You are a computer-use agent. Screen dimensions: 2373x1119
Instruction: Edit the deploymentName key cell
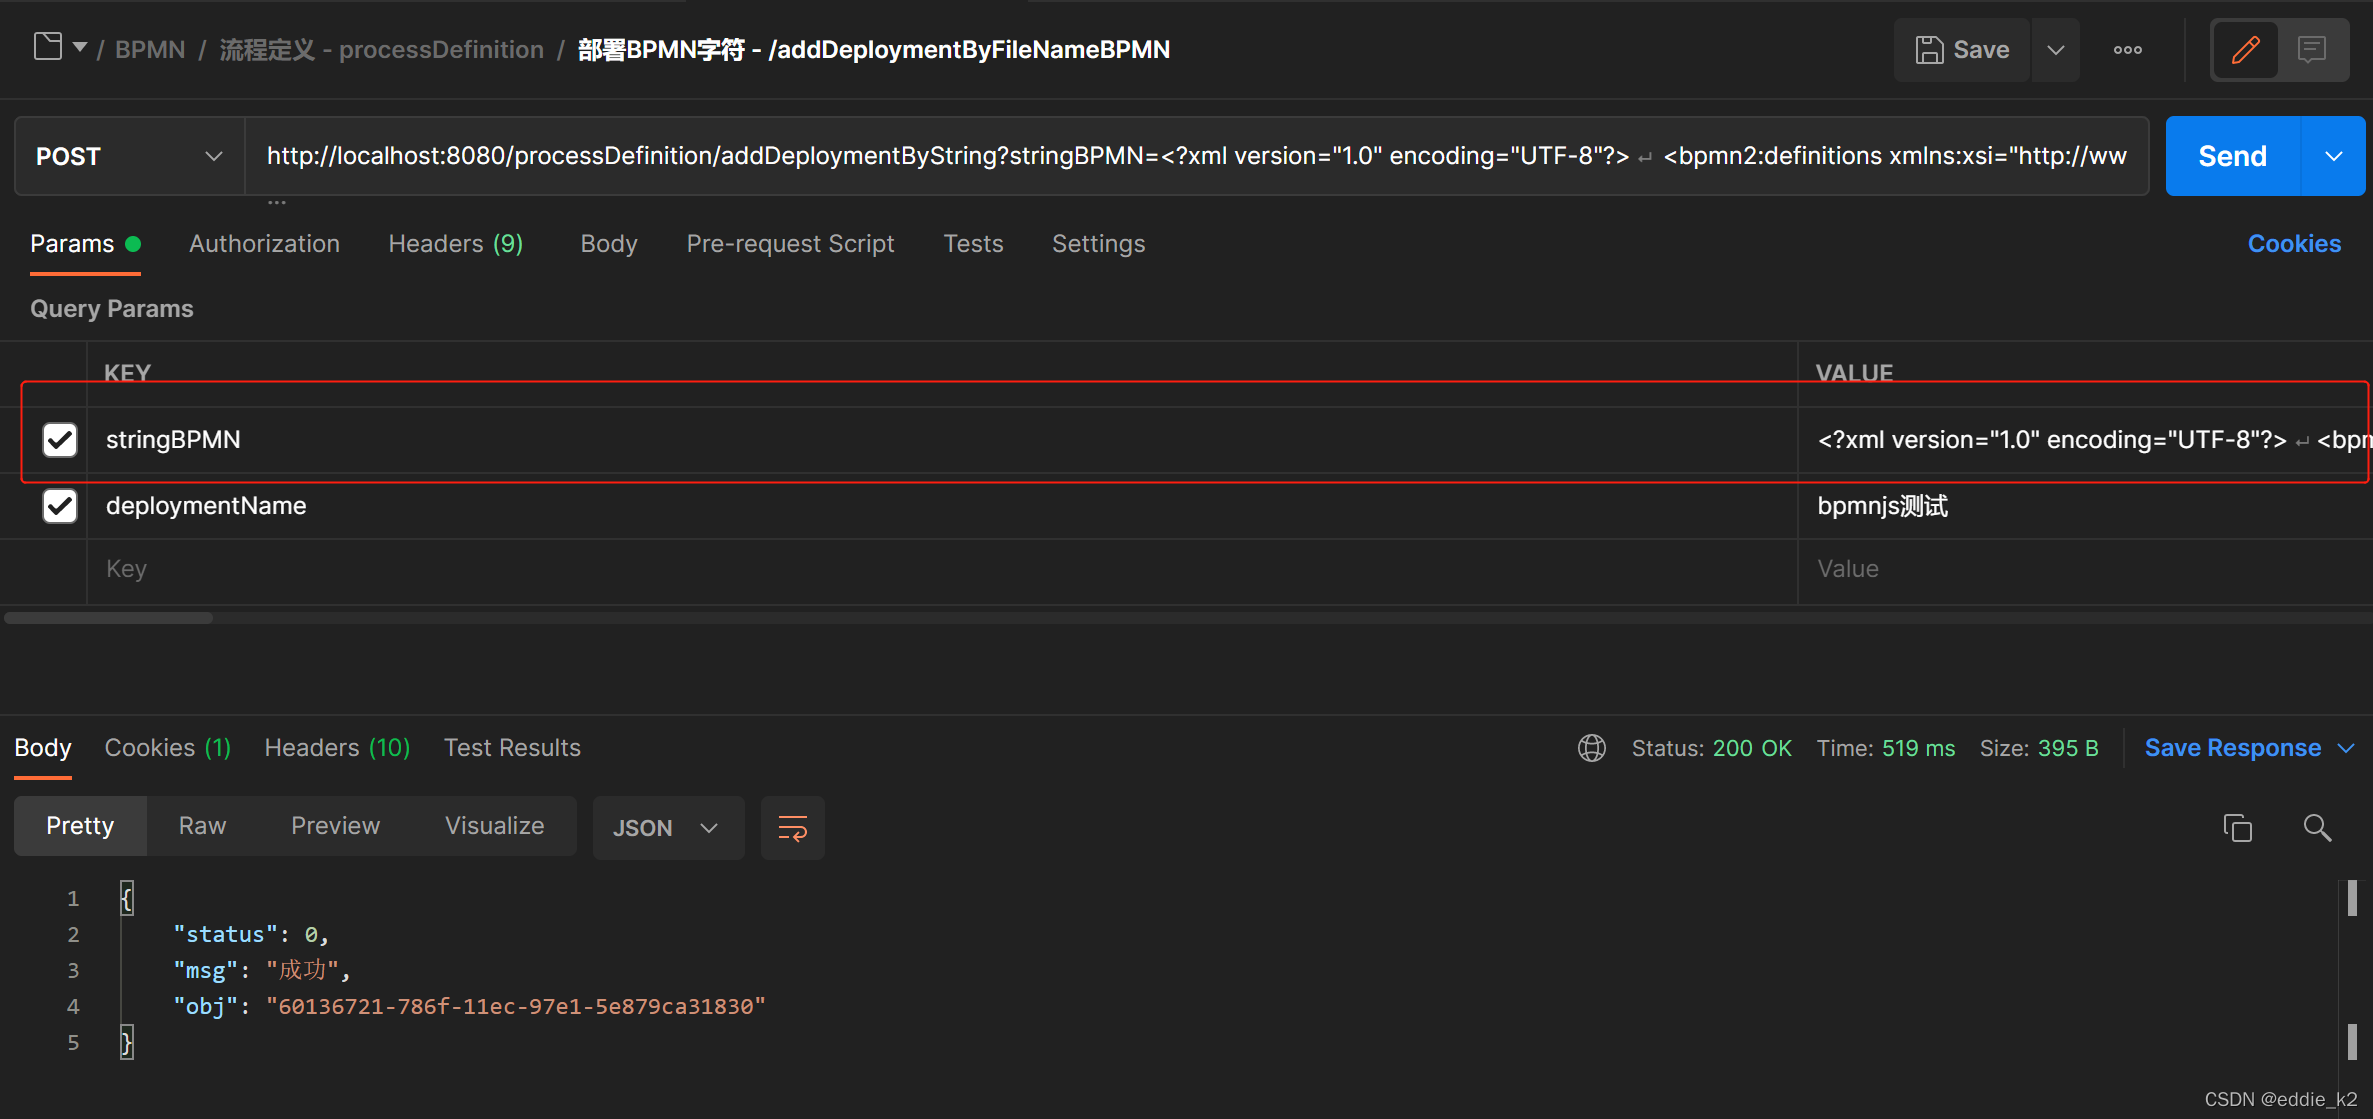point(942,506)
